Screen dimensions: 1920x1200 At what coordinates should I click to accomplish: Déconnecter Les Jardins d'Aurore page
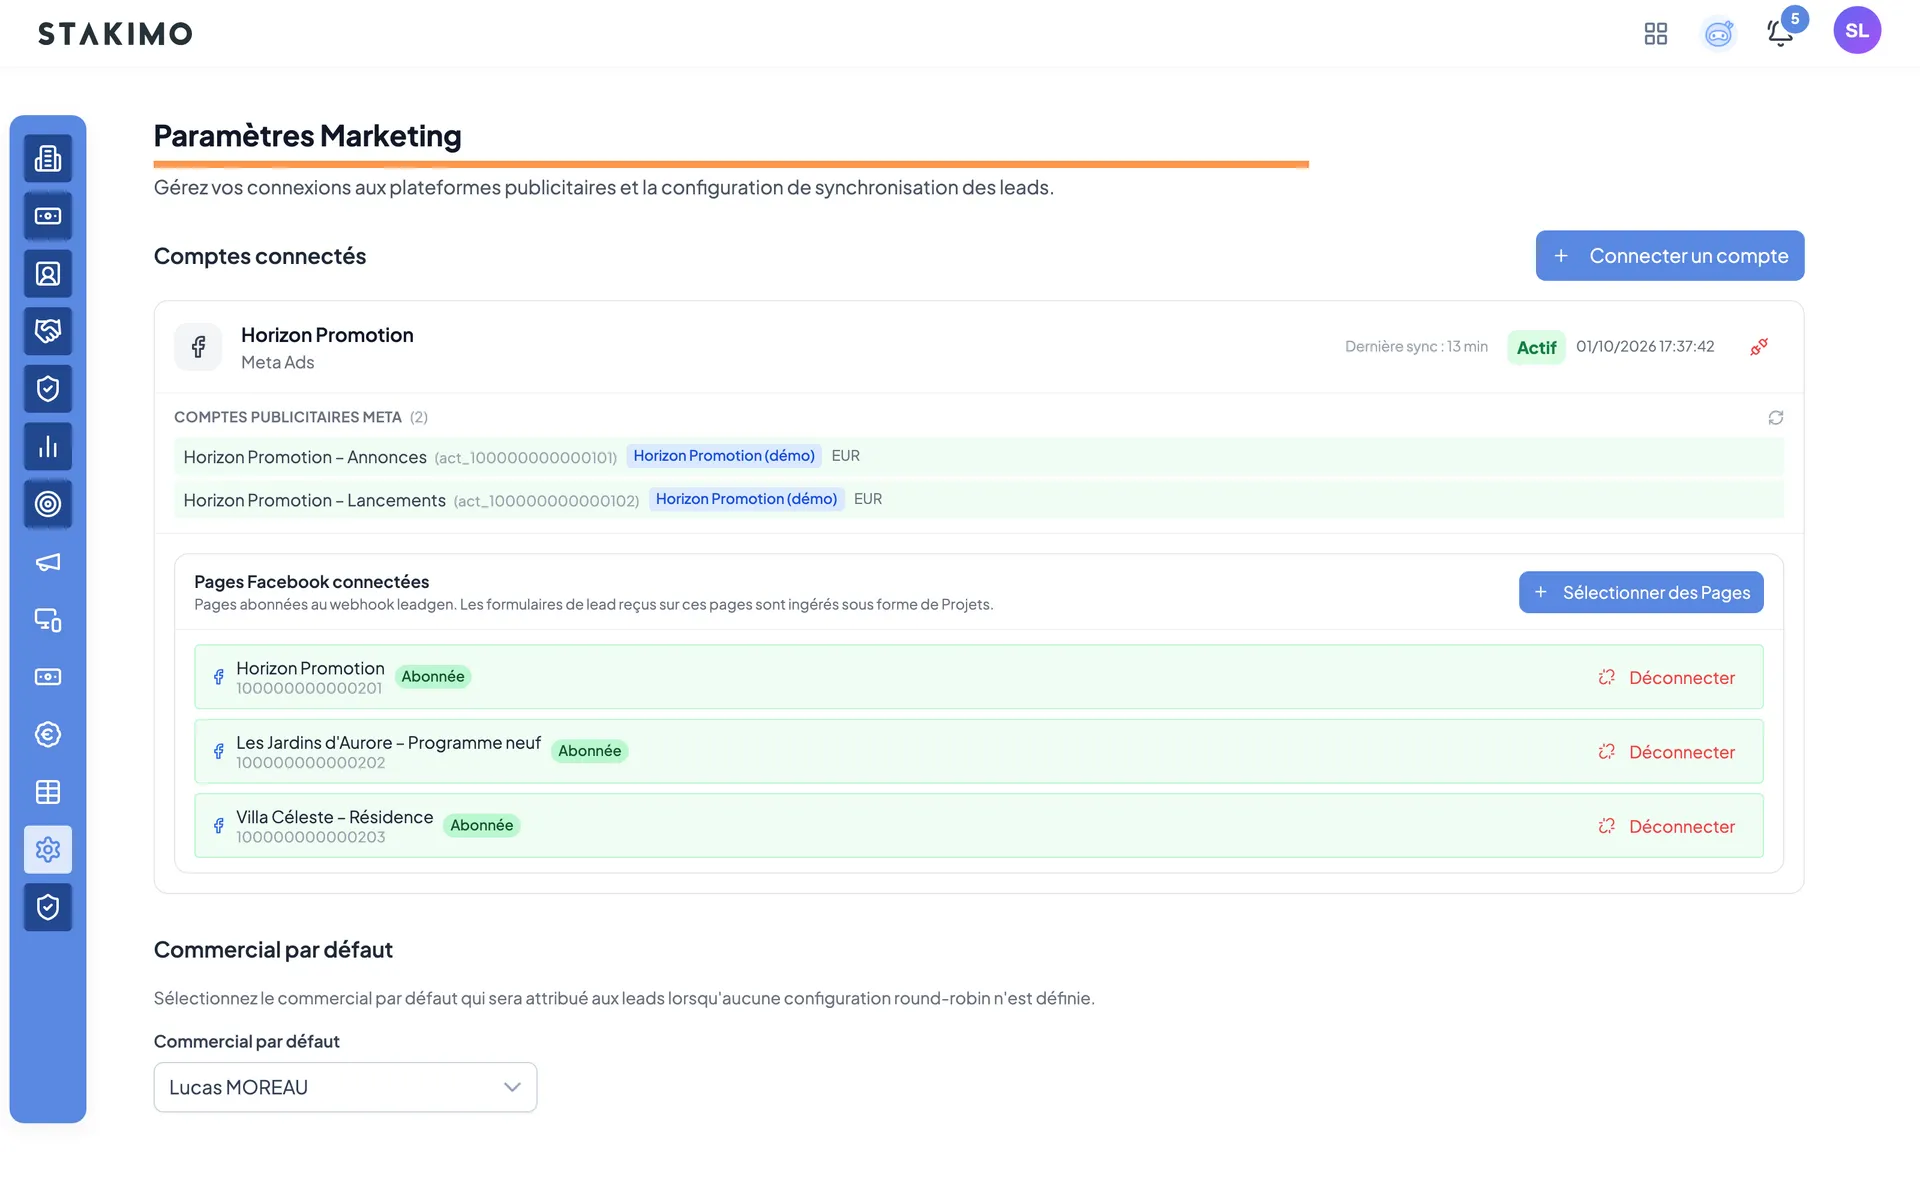(1666, 752)
